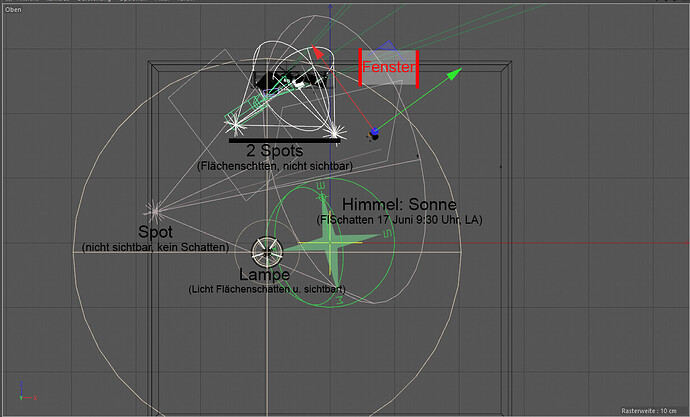Select the green sun compass star

coord(330,242)
